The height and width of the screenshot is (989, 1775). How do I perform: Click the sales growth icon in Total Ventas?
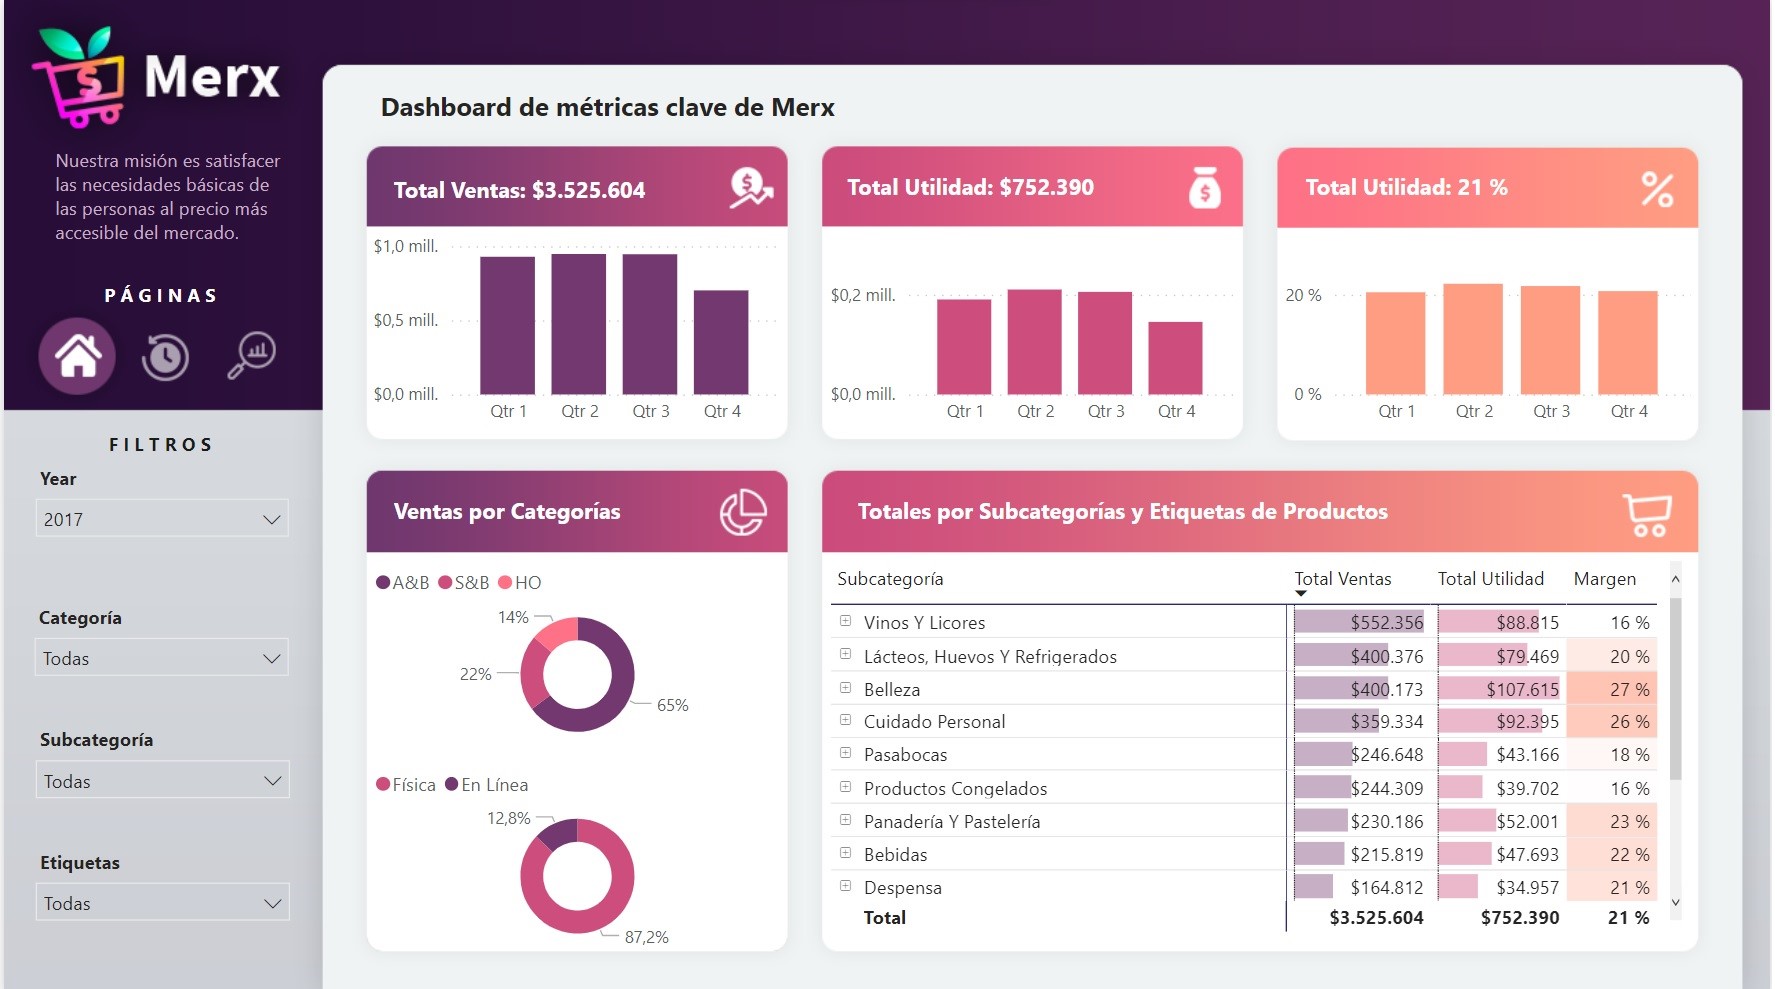[x=750, y=188]
